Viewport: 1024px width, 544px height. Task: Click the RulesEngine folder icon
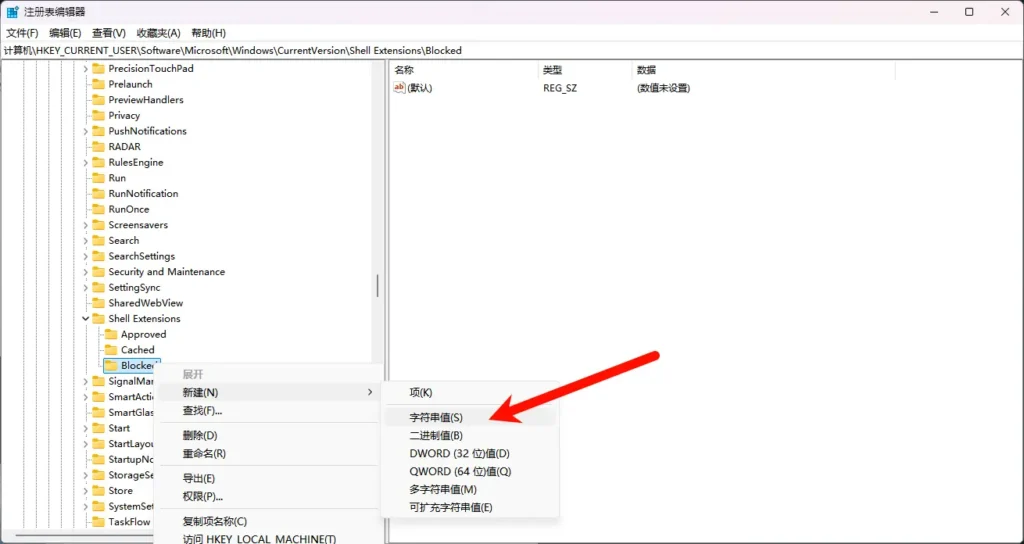pos(98,163)
